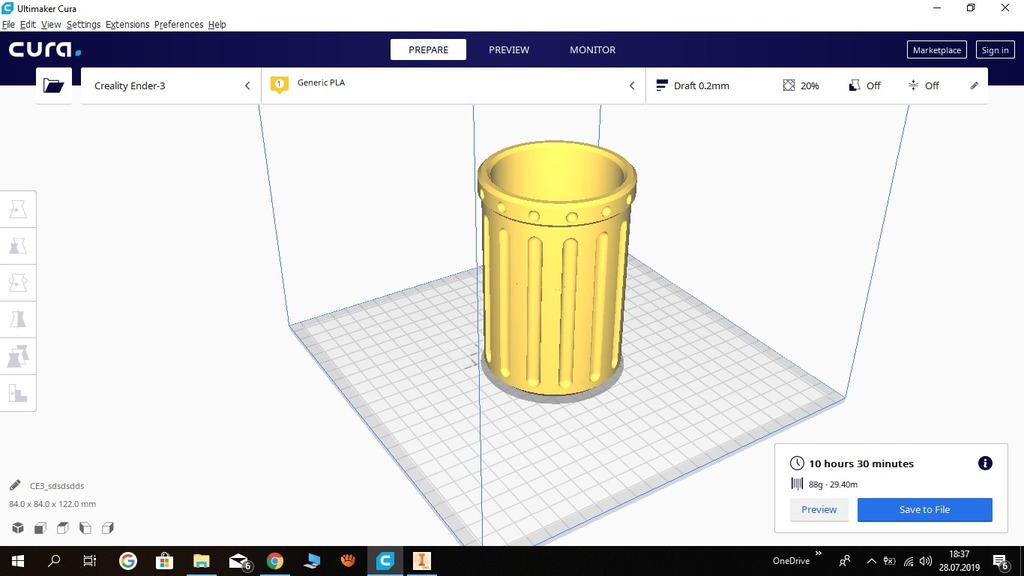Viewport: 1024px width, 576px height.
Task: Select the Move tool in left toolbar
Action: 18,209
